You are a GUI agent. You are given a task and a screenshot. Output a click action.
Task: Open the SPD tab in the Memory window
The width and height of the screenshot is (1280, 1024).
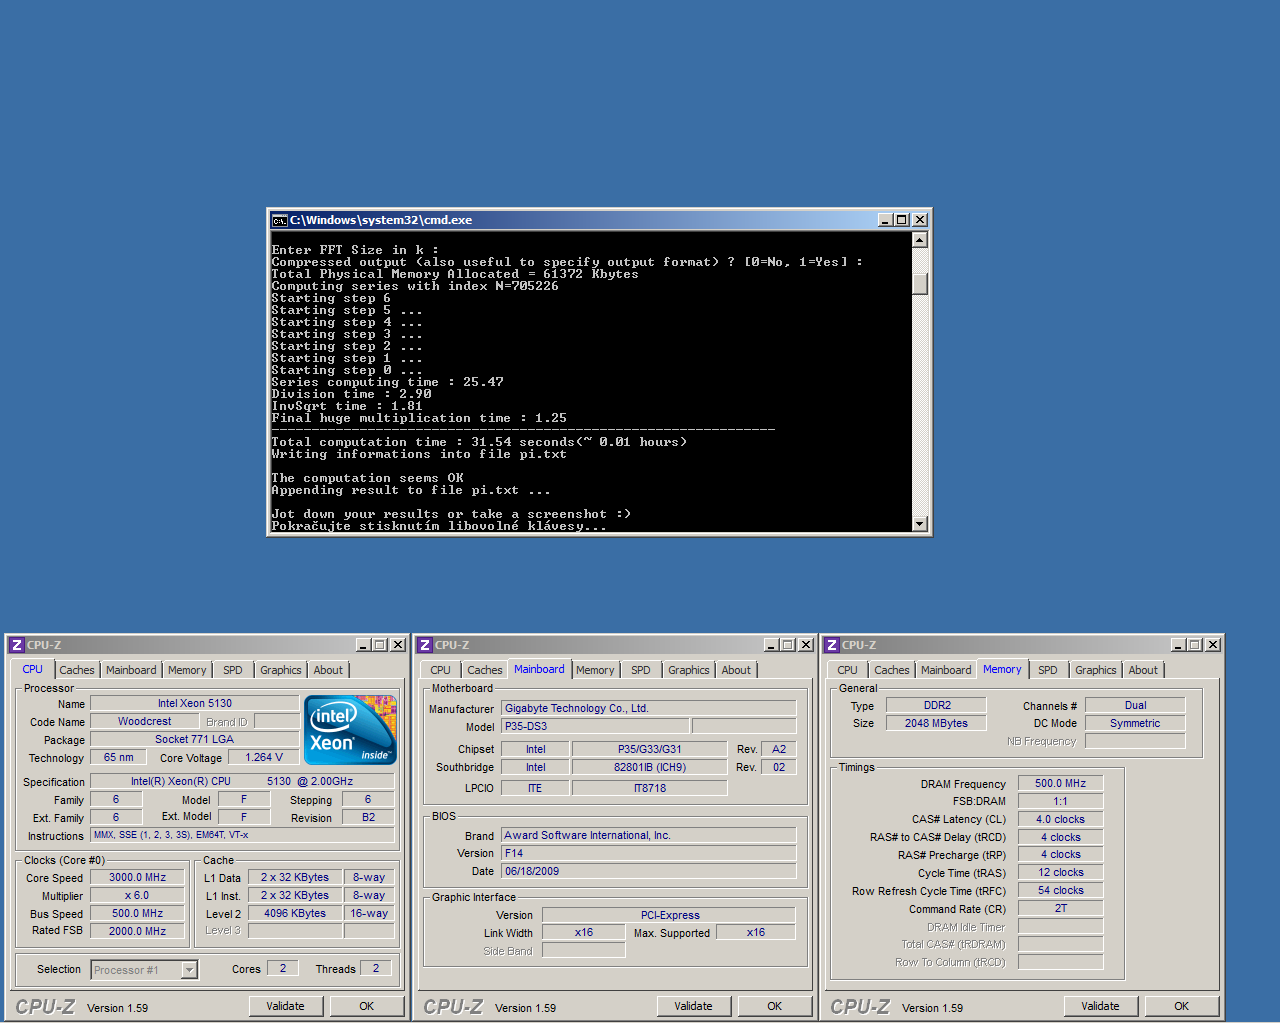pyautogui.click(x=1048, y=670)
